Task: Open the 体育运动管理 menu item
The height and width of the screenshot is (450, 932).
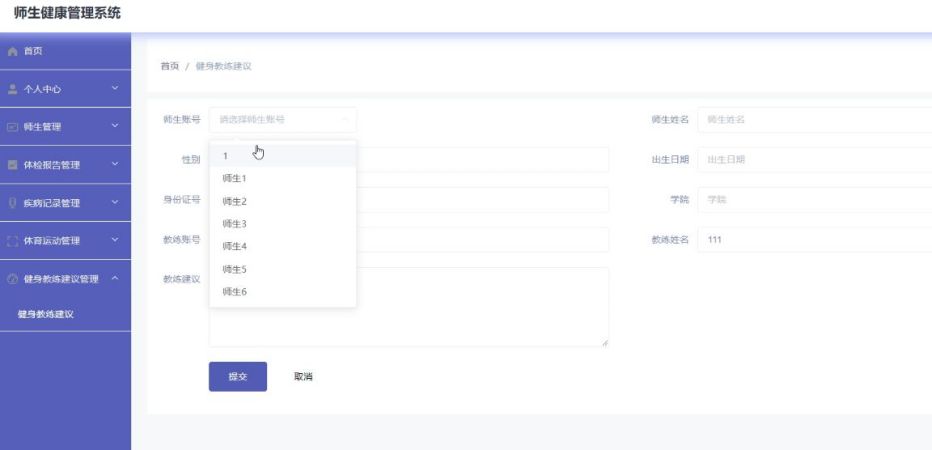Action: [x=65, y=241]
